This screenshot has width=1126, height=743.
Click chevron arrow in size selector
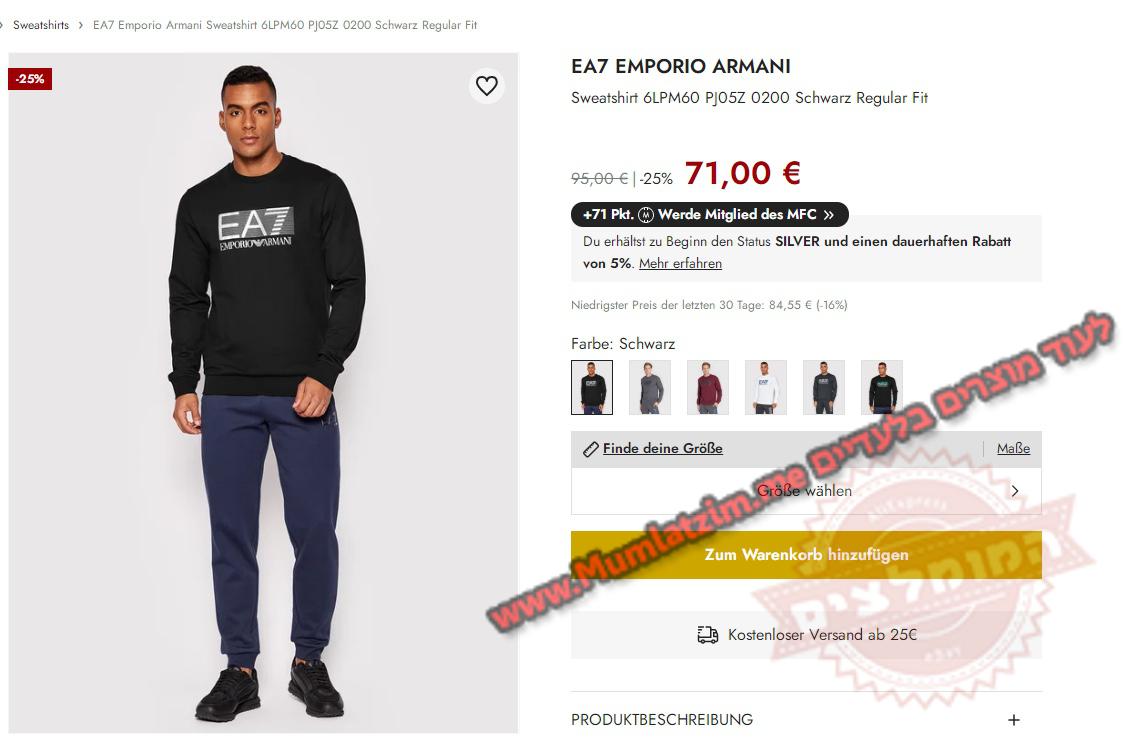pyautogui.click(x=1015, y=491)
